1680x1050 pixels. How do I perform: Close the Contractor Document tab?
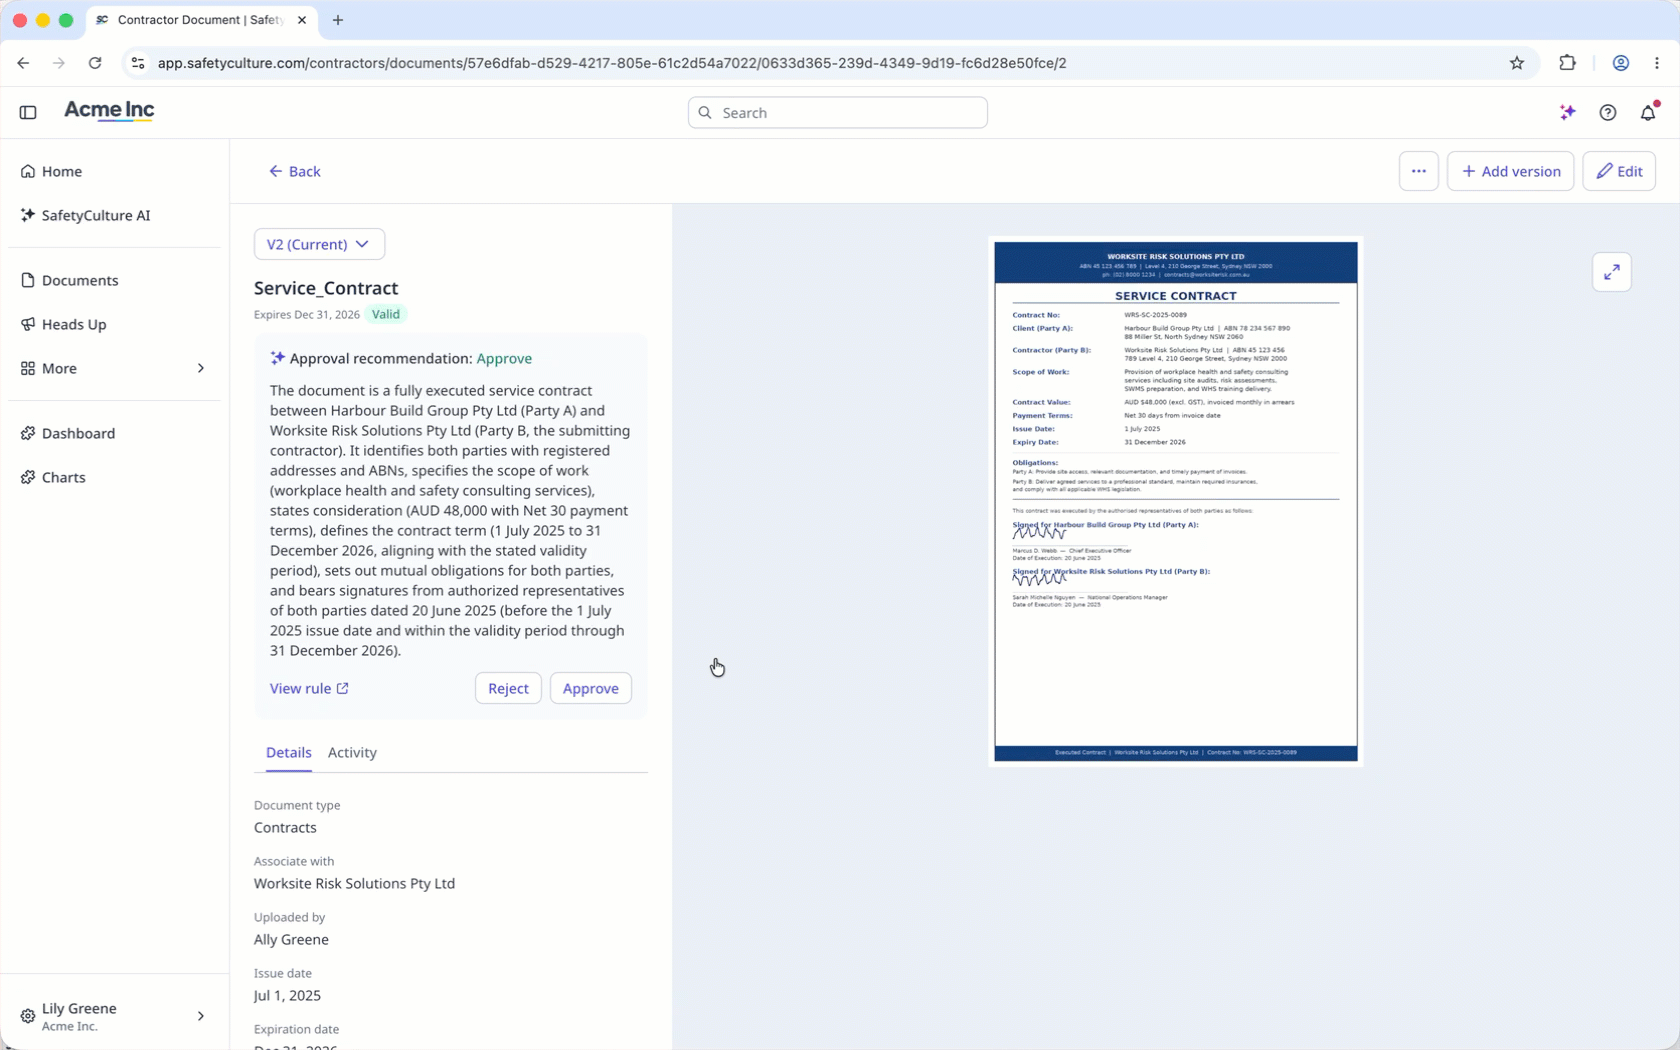click(302, 20)
